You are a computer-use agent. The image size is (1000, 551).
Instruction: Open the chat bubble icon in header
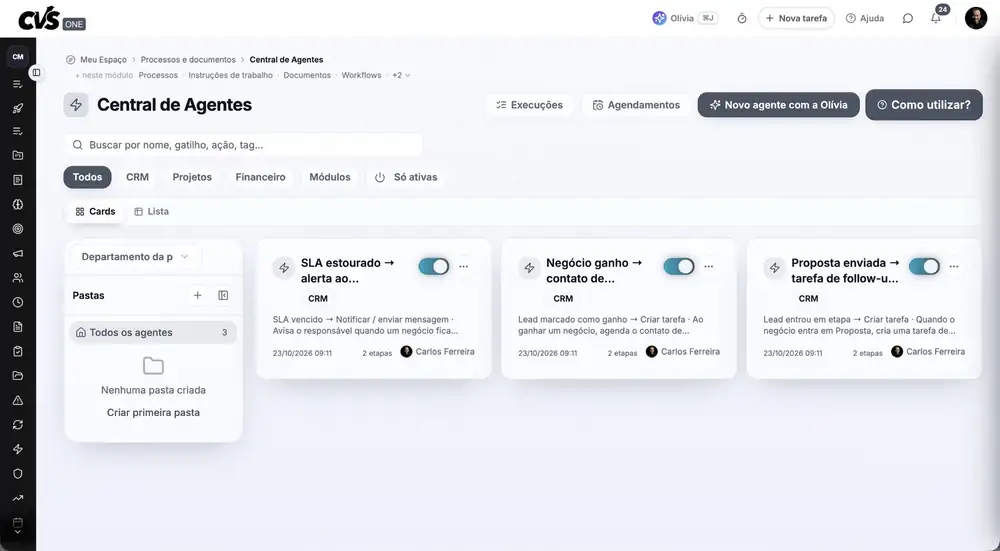click(x=908, y=18)
